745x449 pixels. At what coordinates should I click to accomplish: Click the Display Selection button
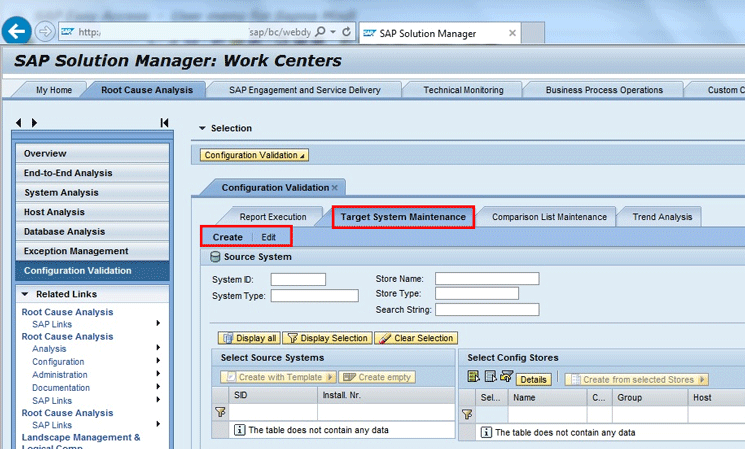point(327,338)
